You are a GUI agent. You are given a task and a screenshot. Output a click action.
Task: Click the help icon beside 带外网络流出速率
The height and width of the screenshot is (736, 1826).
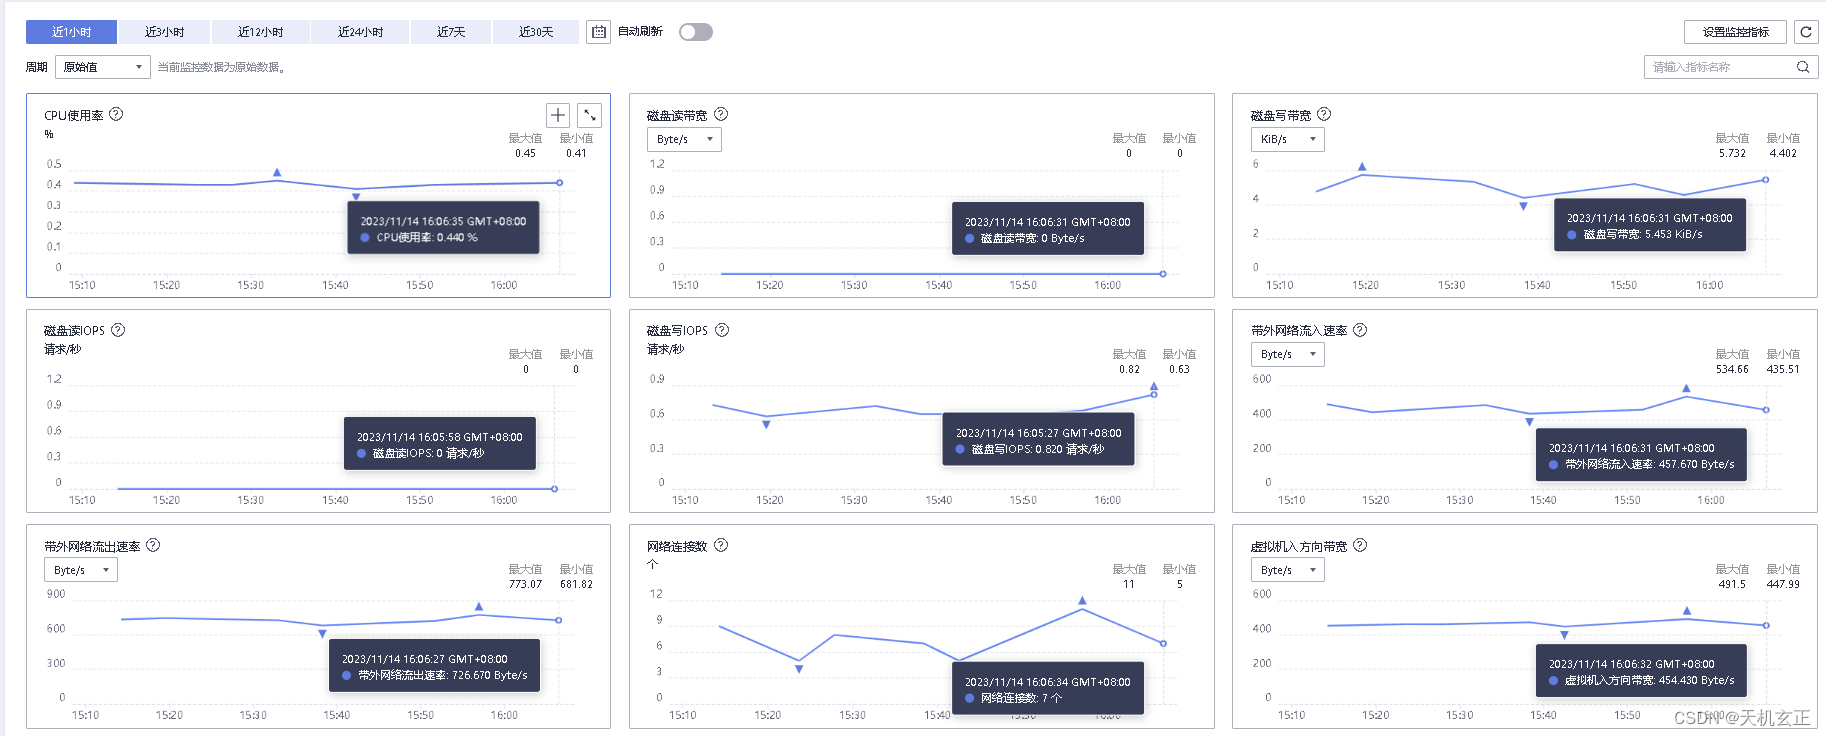click(x=153, y=545)
